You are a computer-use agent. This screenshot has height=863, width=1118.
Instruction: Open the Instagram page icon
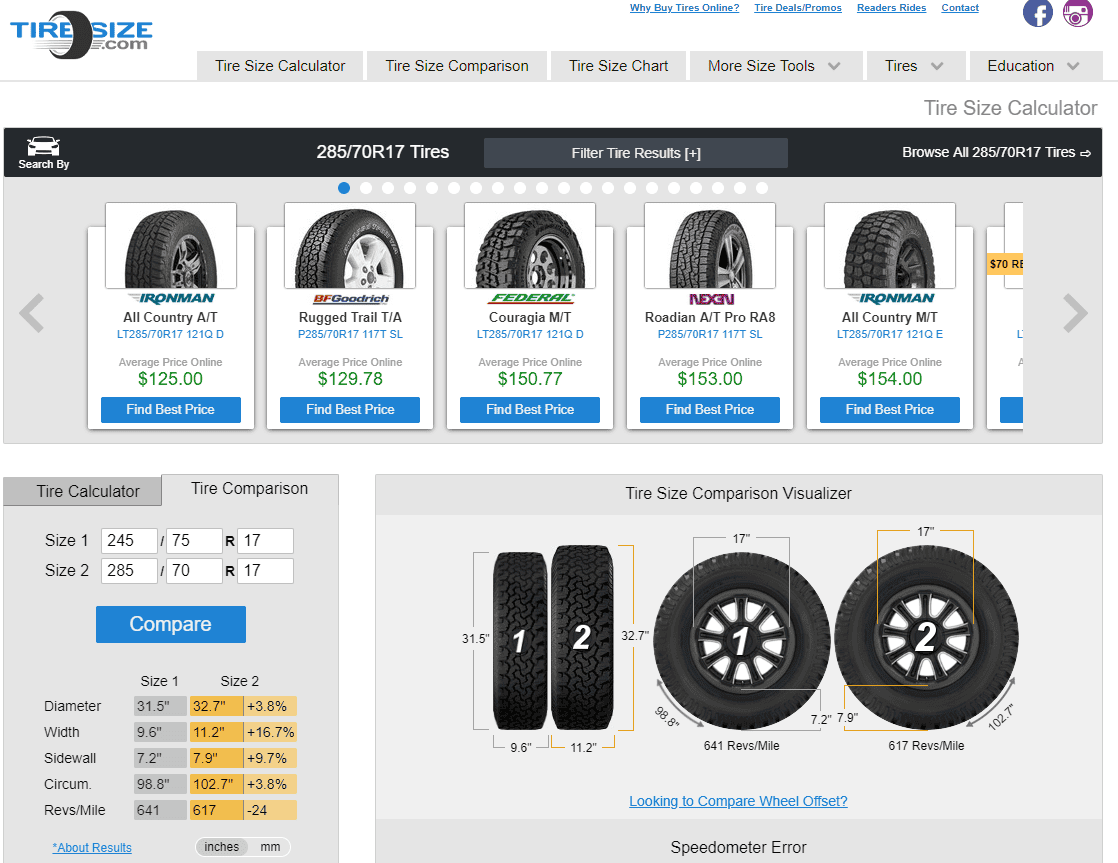tap(1077, 13)
